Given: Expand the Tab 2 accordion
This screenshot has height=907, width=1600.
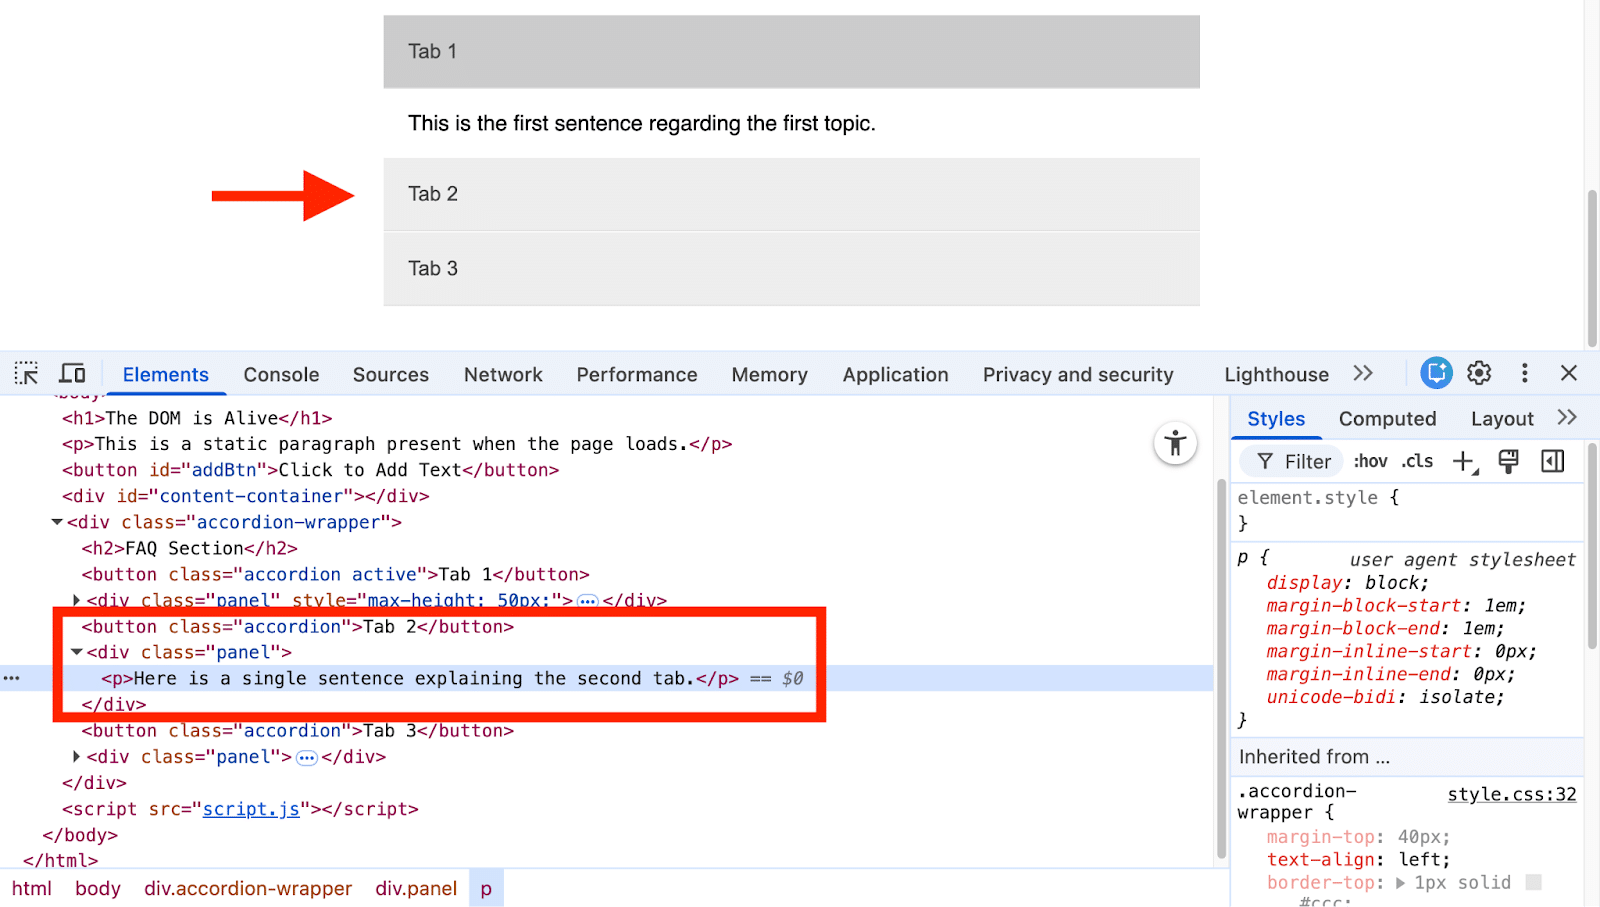Looking at the screenshot, I should pyautogui.click(x=791, y=194).
